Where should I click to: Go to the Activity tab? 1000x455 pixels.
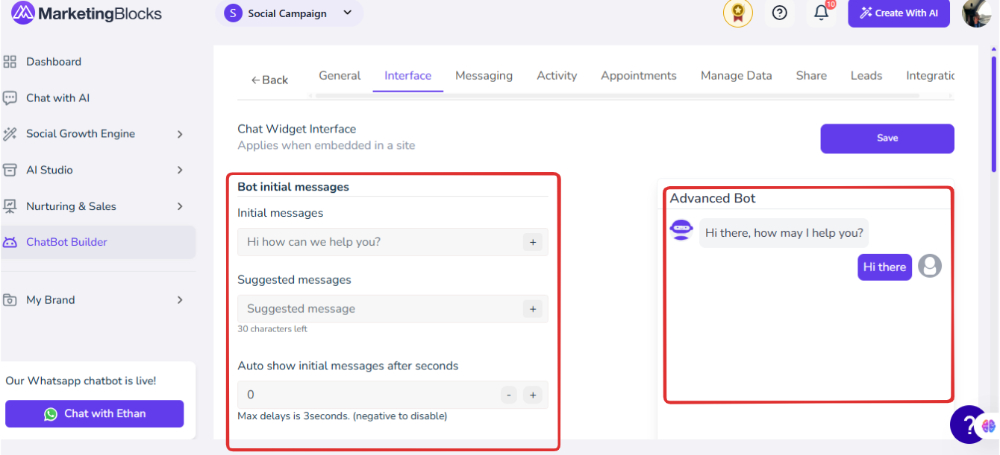[x=557, y=75]
